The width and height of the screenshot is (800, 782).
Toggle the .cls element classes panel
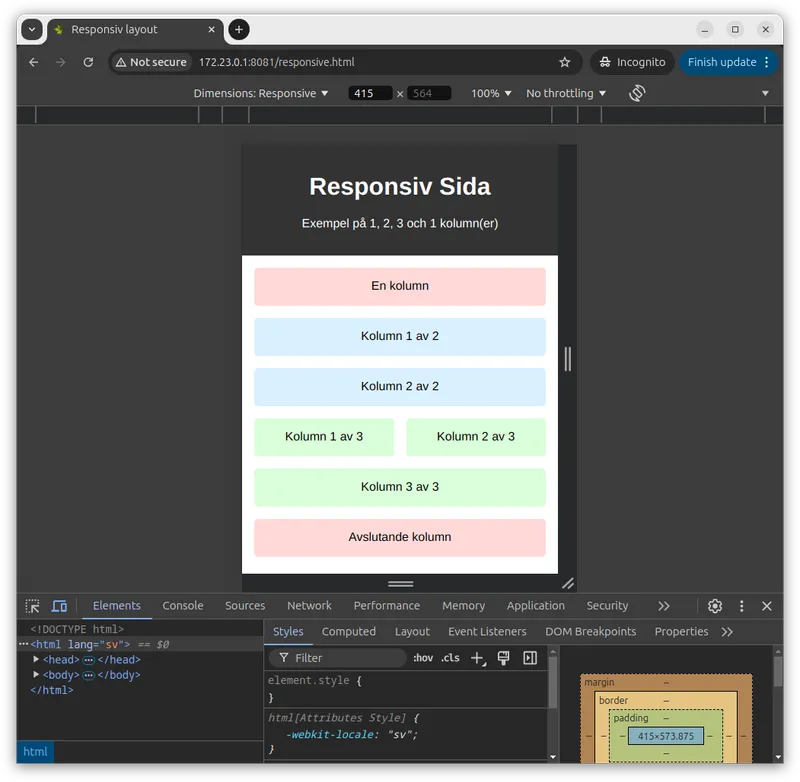(450, 658)
